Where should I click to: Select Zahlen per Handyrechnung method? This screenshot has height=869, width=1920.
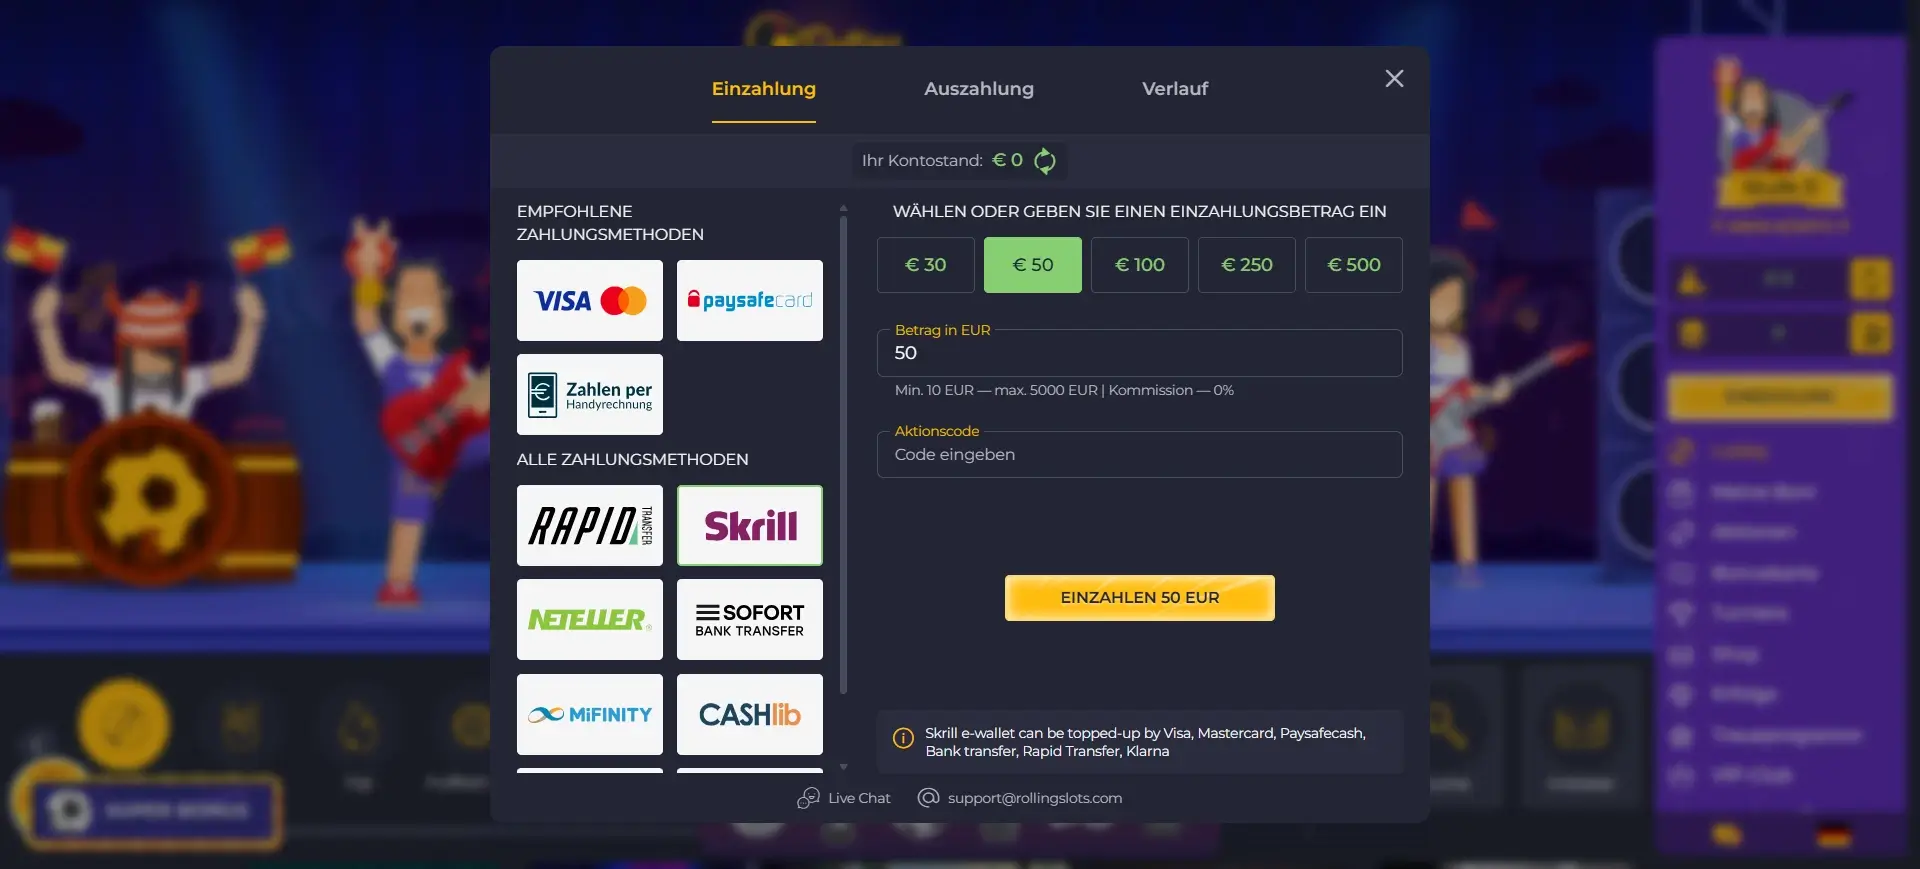point(589,394)
